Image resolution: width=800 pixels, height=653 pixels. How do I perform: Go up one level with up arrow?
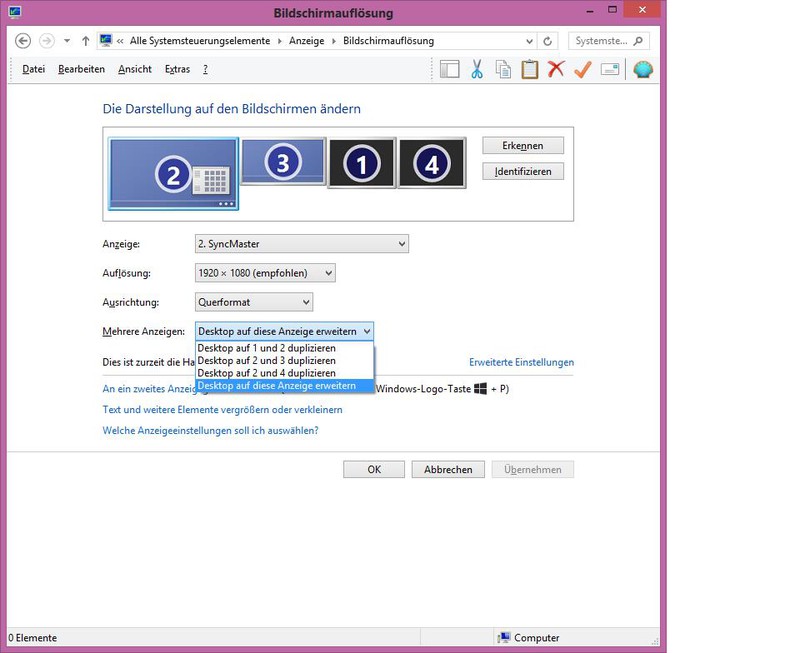tap(86, 41)
